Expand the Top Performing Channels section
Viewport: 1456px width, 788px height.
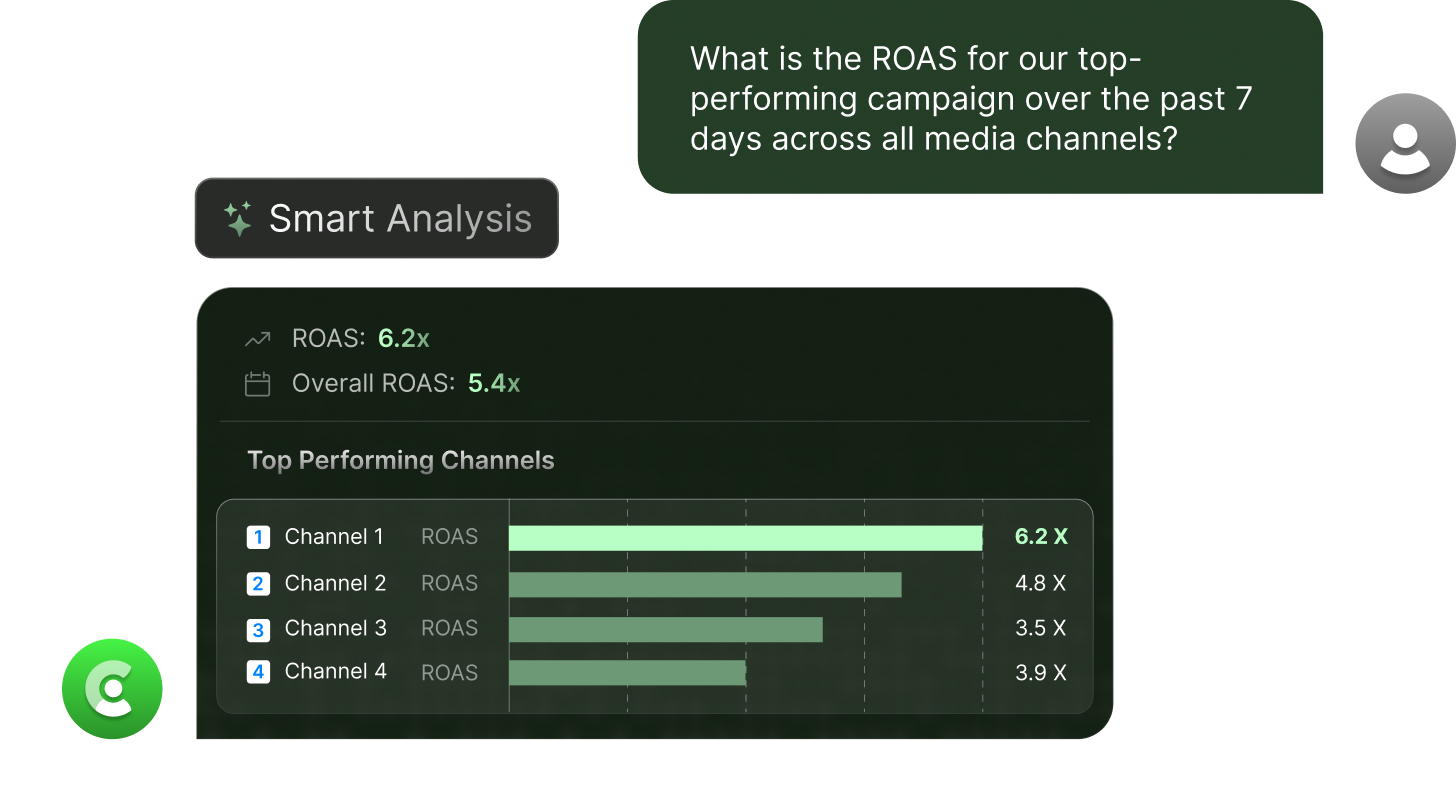coord(401,460)
